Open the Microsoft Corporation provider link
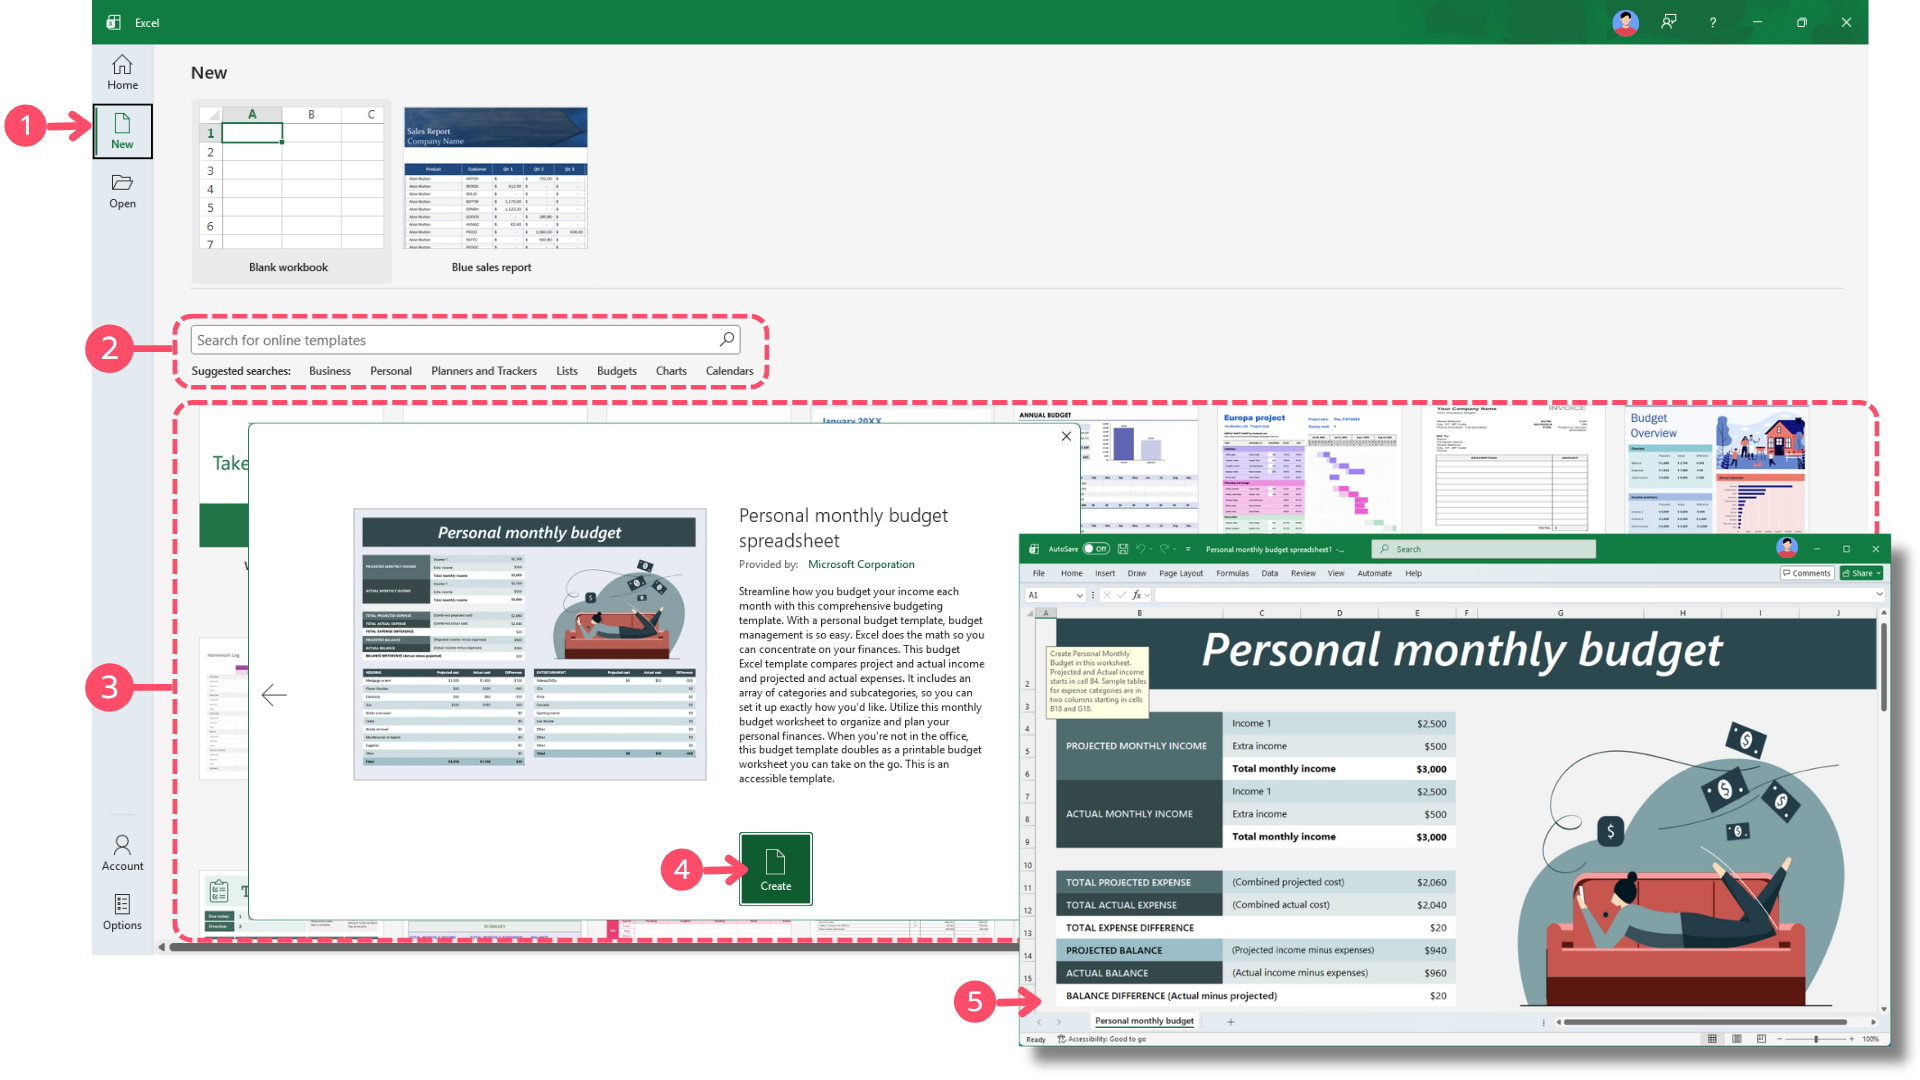The image size is (1920, 1080). point(861,564)
